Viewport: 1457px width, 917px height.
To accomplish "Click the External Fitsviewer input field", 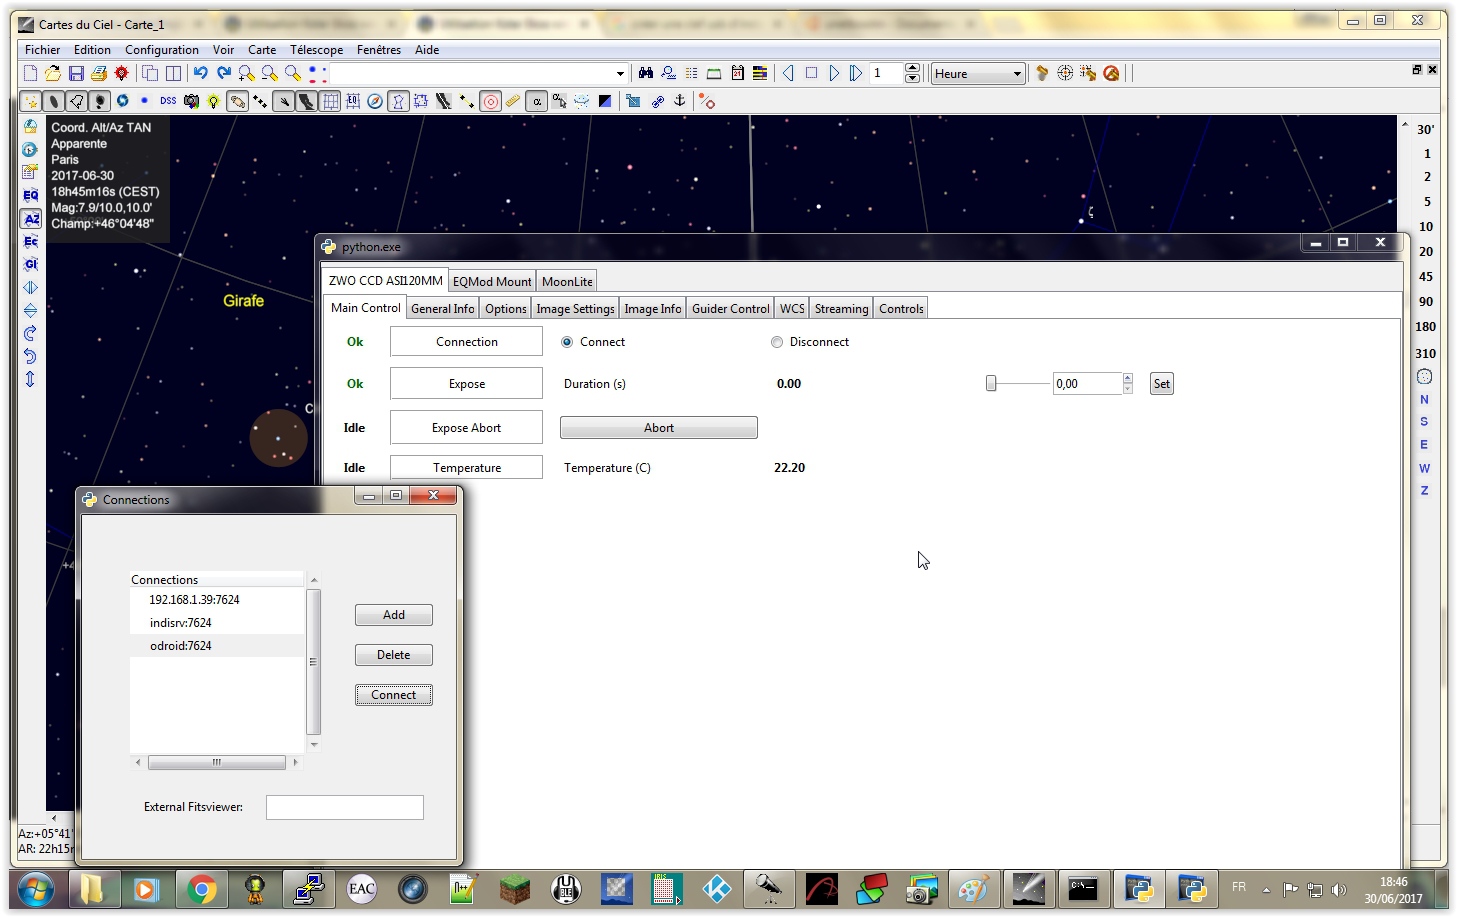I will (345, 807).
